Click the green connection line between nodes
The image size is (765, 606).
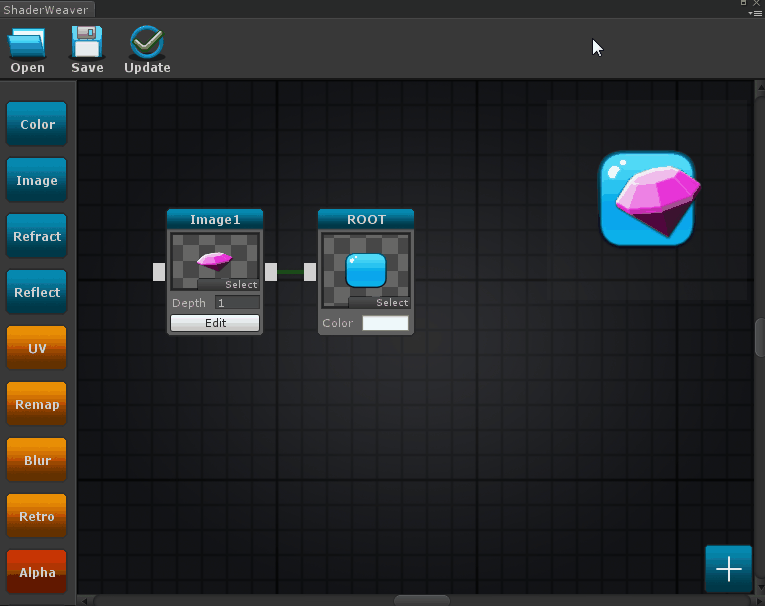tap(290, 272)
